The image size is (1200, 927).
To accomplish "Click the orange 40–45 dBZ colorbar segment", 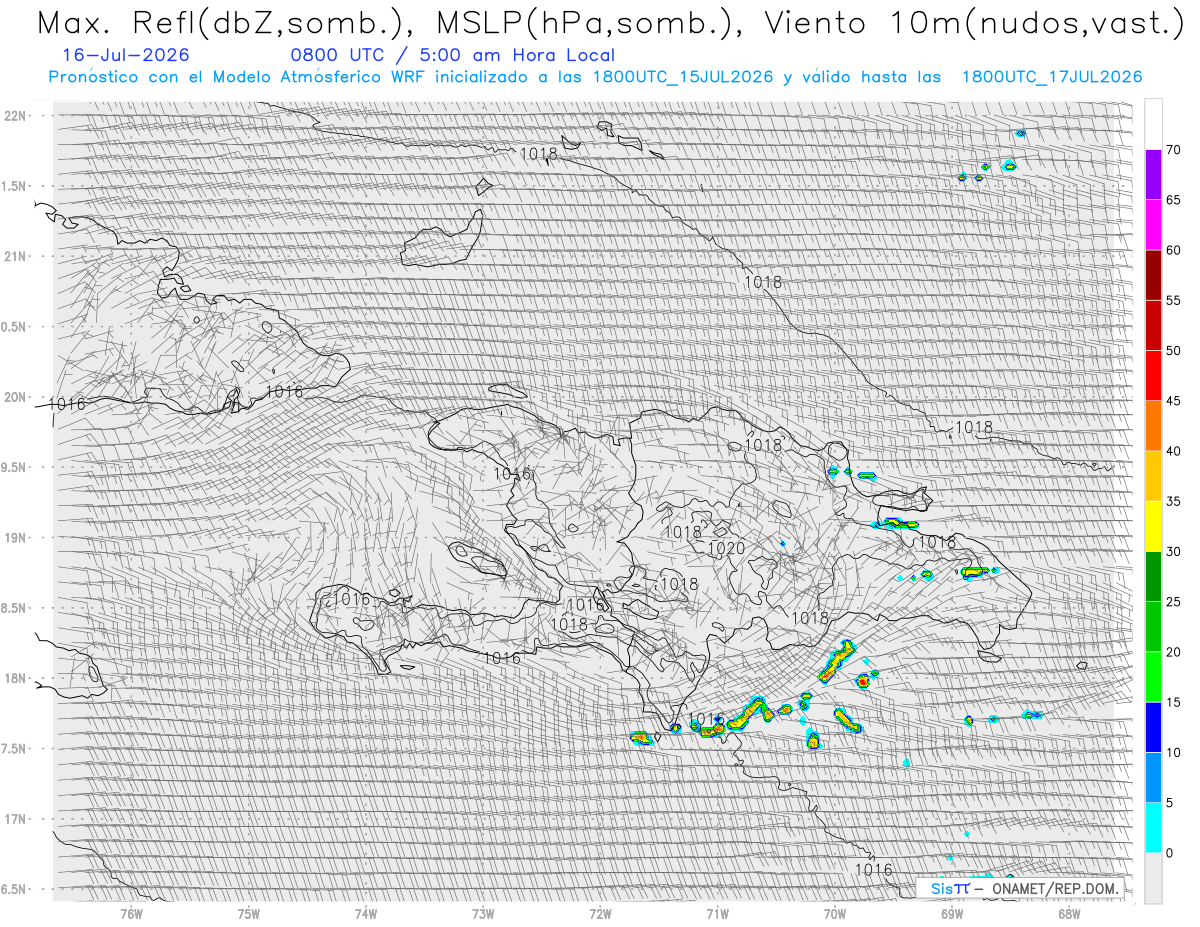I will (1153, 426).
